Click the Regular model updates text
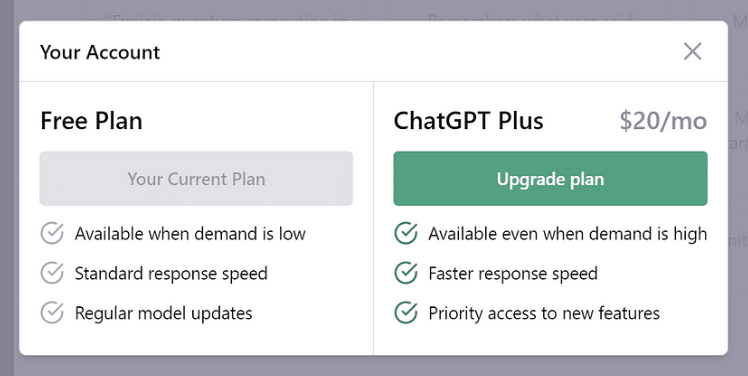Screen dimensions: 748x376 point(163,313)
